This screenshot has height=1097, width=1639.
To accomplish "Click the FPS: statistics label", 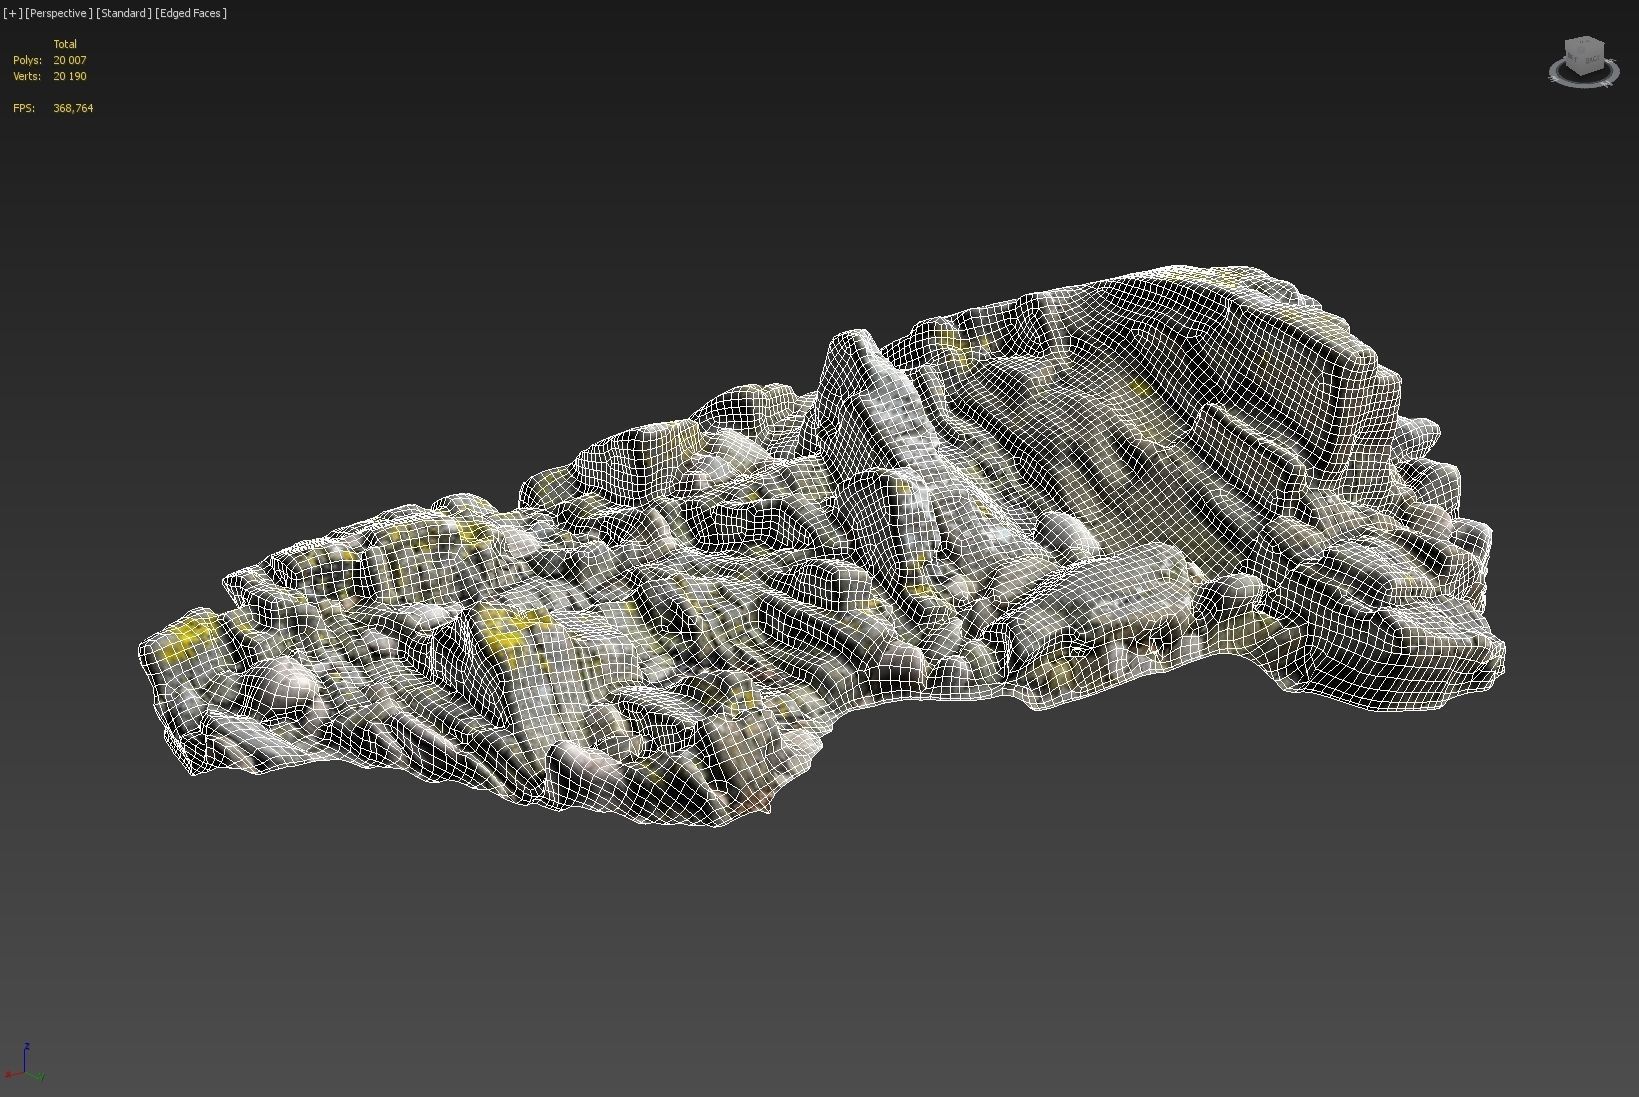I will [x=24, y=108].
